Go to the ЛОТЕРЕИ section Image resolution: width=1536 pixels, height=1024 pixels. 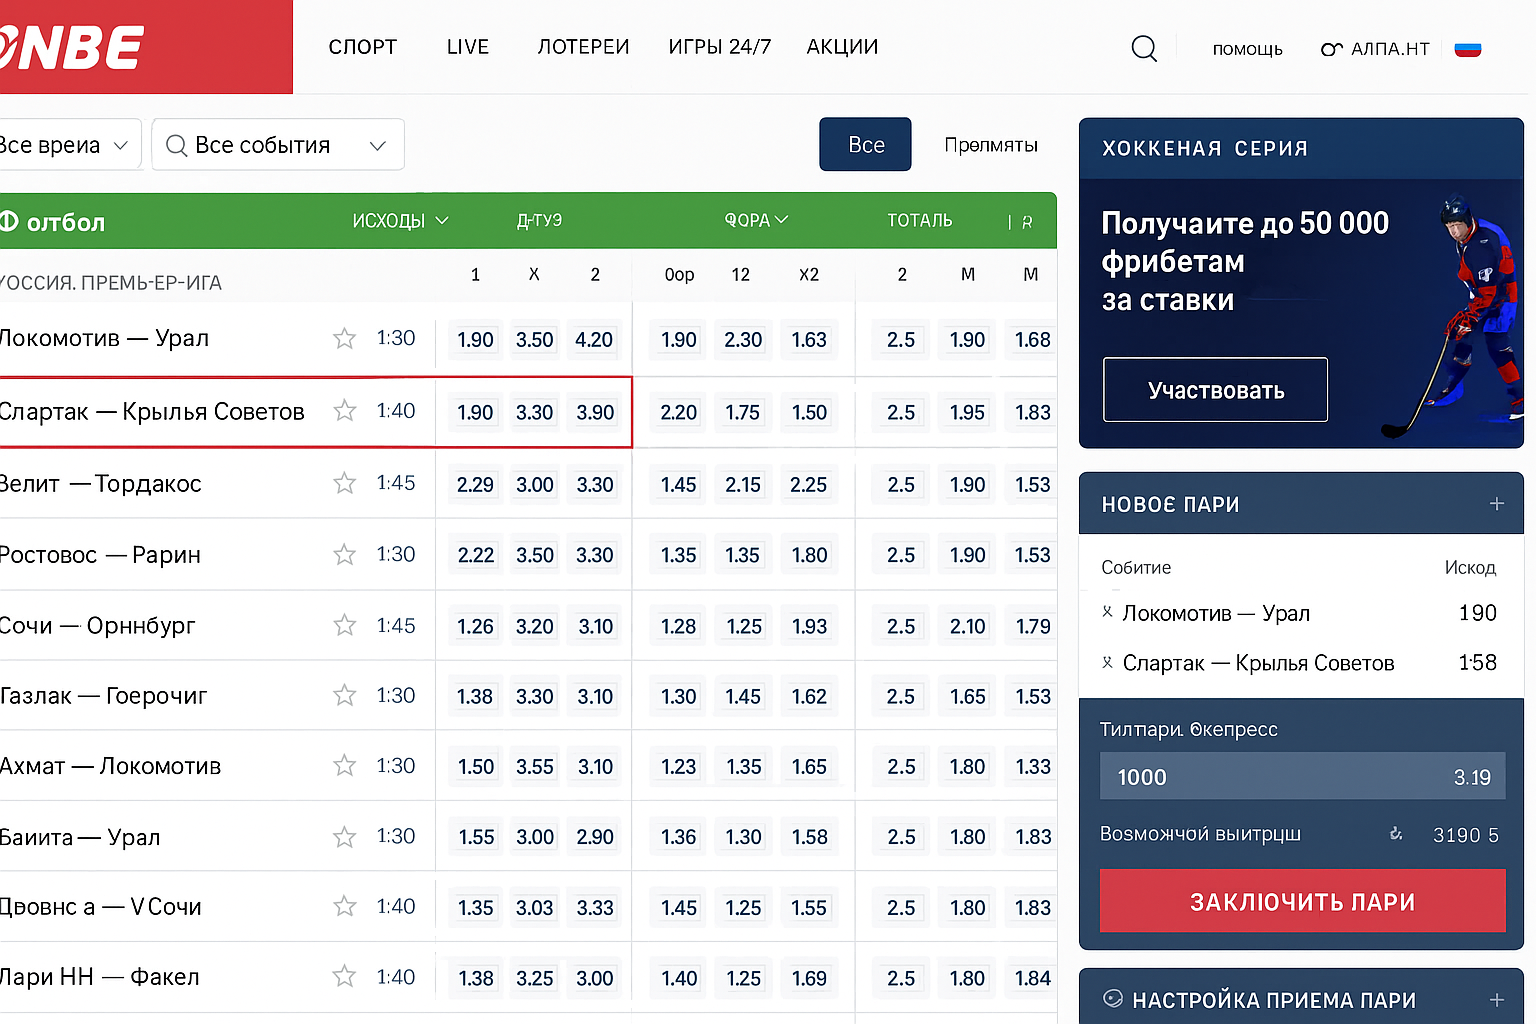pos(583,47)
